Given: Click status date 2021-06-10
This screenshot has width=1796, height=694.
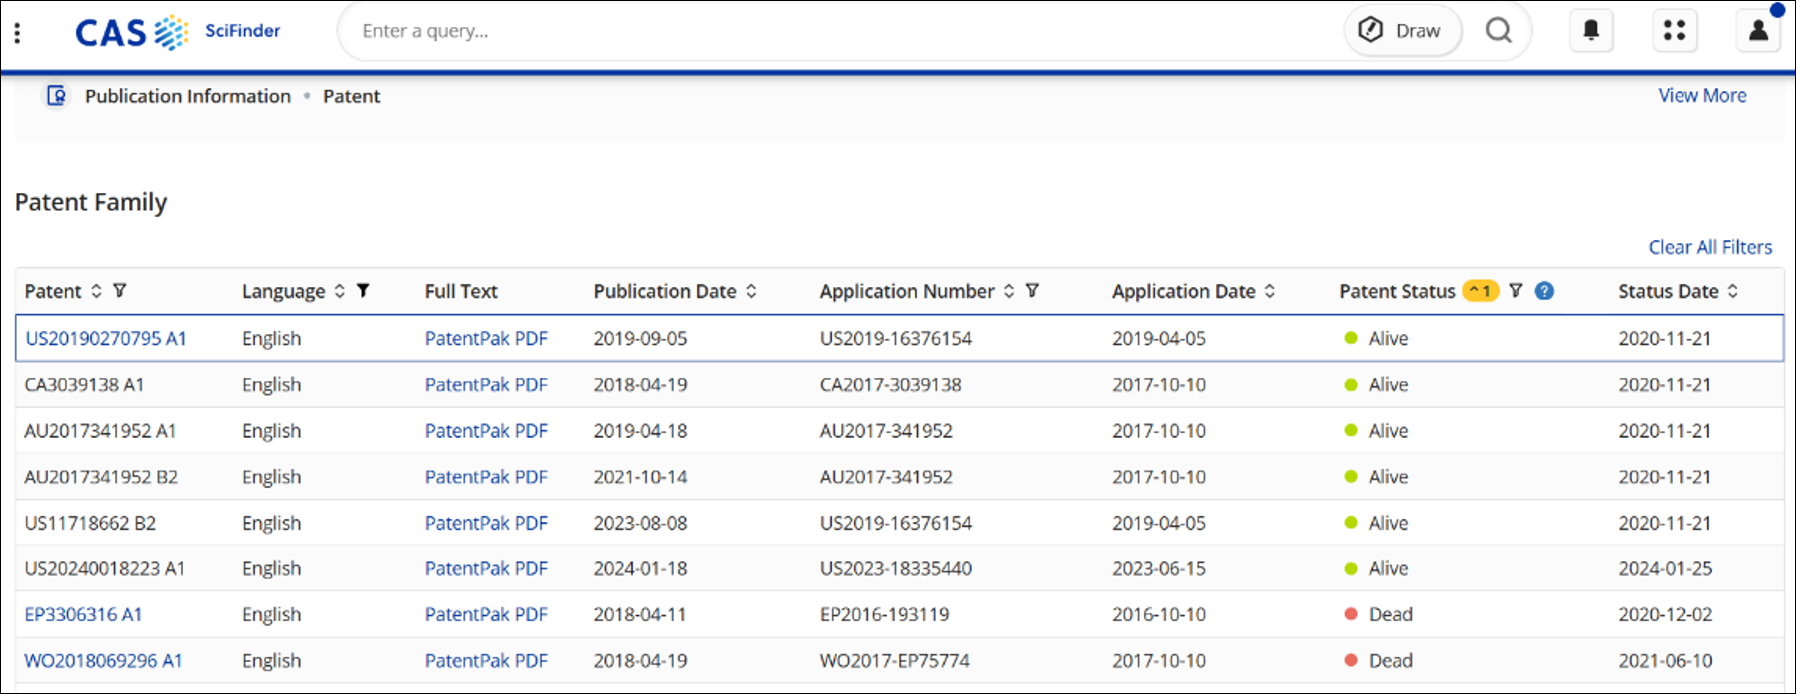Looking at the screenshot, I should coord(1665,661).
